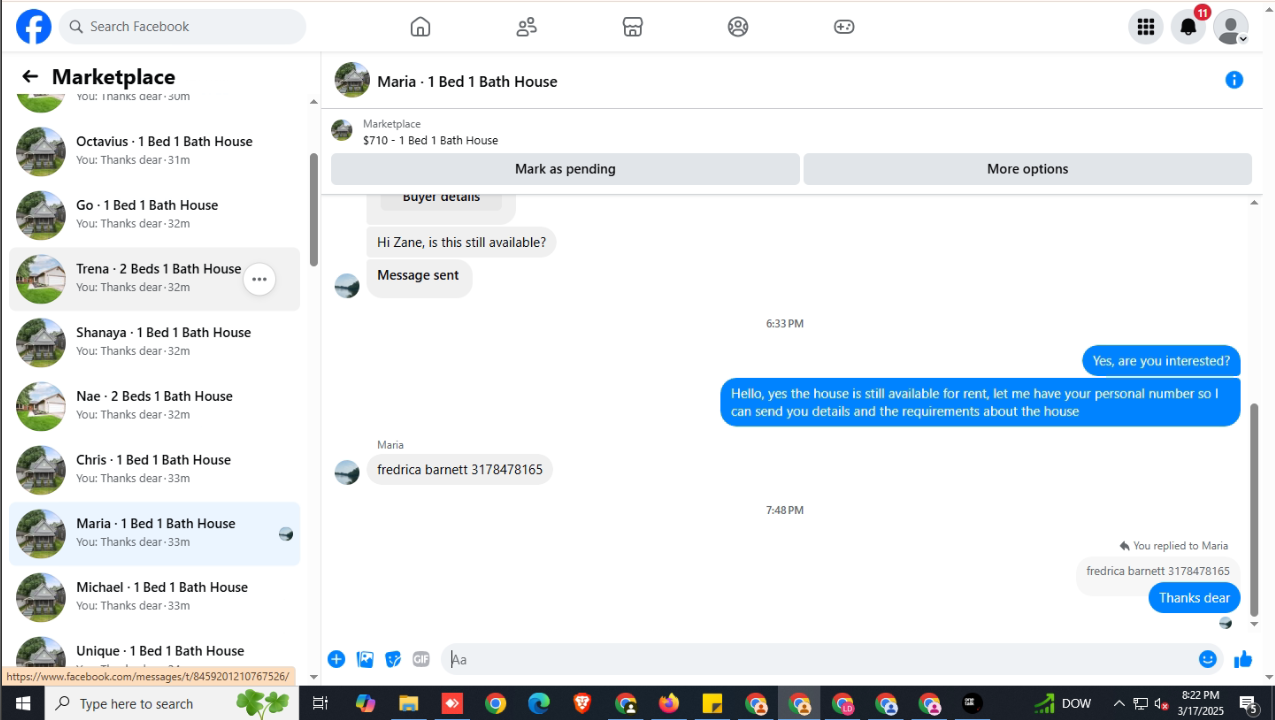Go back using the Marketplace arrow
The image size is (1275, 720).
pyautogui.click(x=30, y=77)
